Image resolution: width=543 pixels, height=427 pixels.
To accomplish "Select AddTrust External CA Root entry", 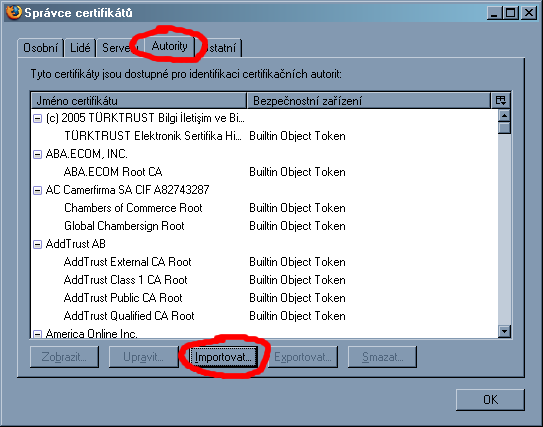I will tap(127, 262).
